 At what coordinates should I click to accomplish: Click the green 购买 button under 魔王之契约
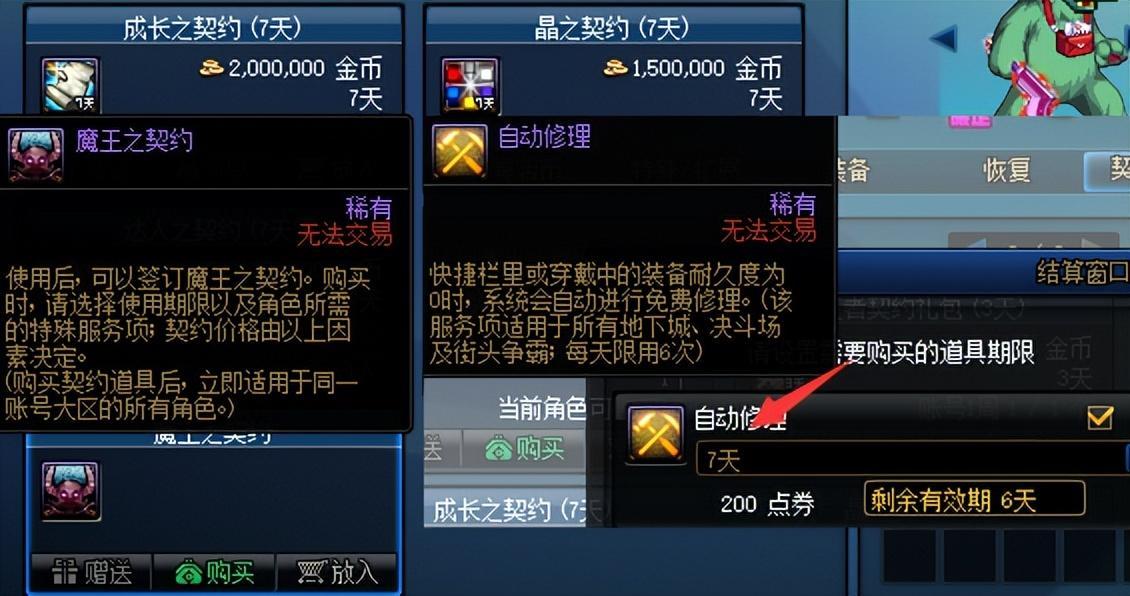tap(215, 573)
